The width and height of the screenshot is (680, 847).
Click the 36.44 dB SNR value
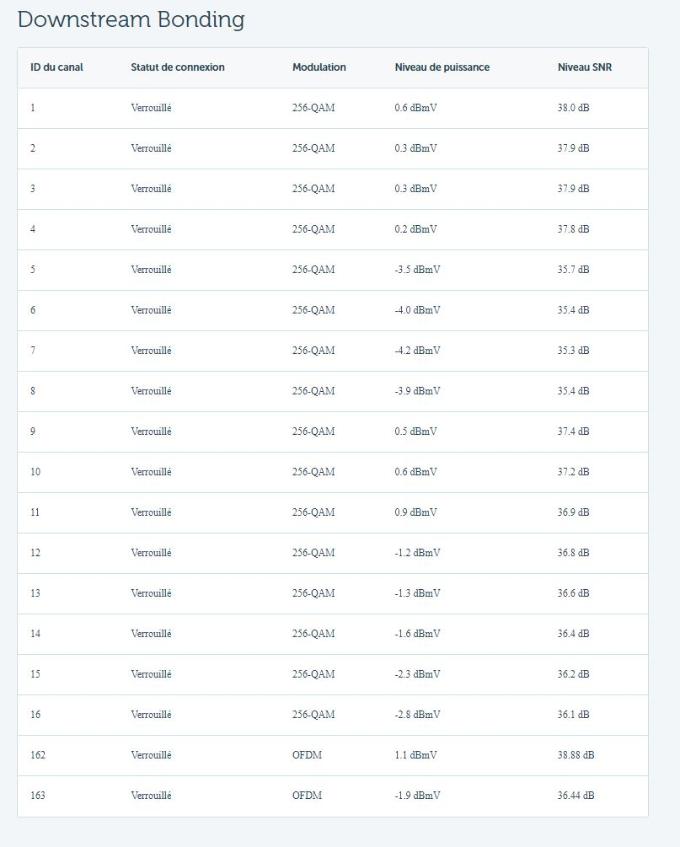575,796
